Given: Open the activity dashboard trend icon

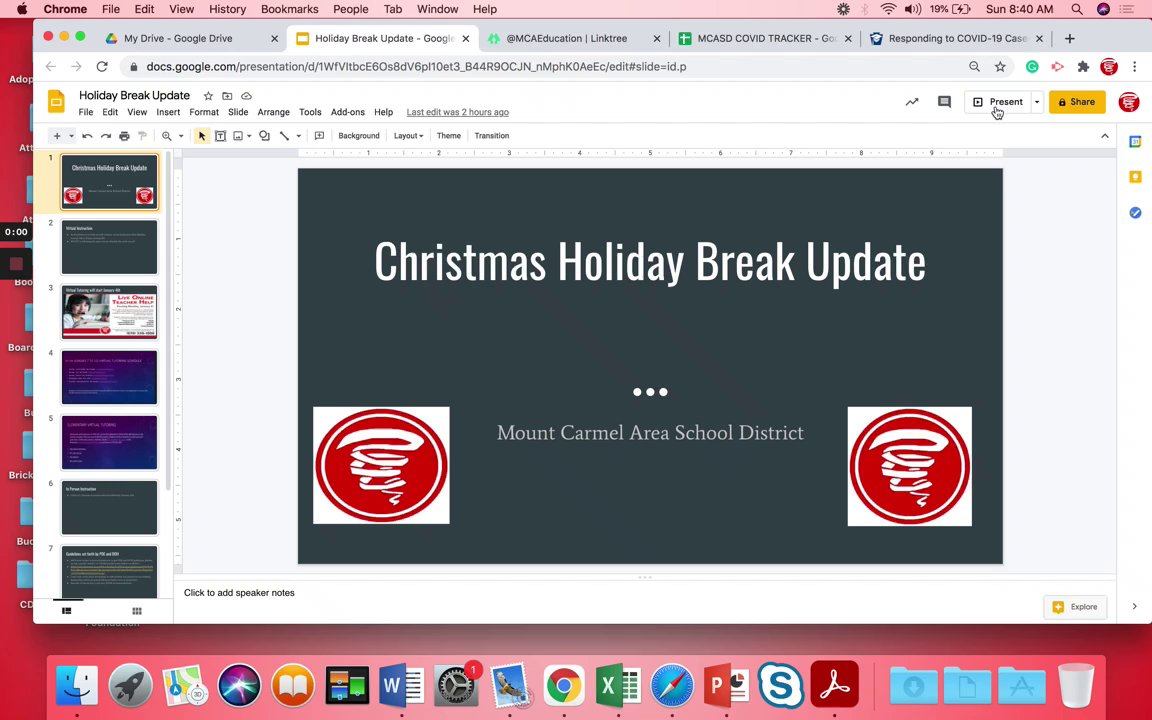Looking at the screenshot, I should point(912,102).
